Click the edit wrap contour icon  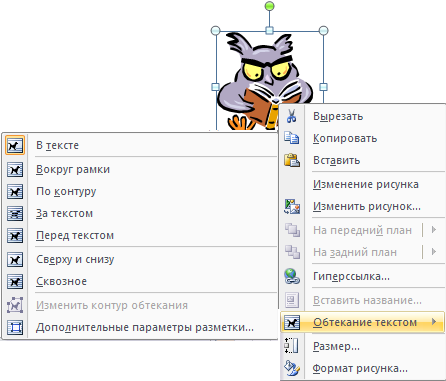click(15, 305)
